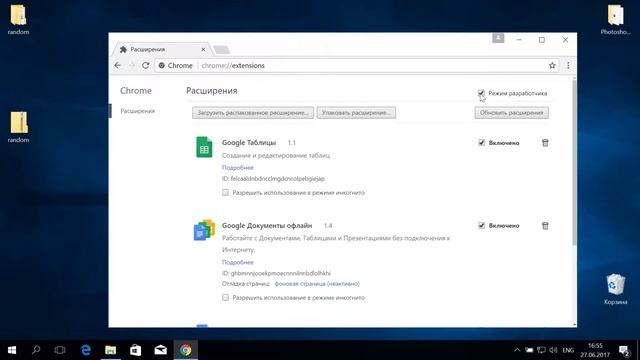Open the Windows Start menu
640x360 pixels.
[12, 350]
